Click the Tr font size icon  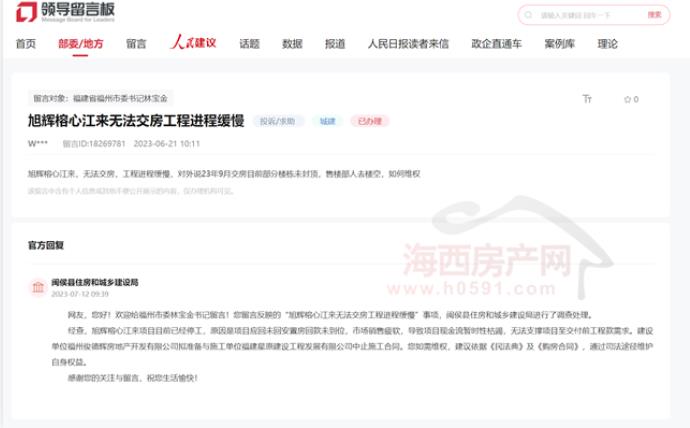pos(587,99)
